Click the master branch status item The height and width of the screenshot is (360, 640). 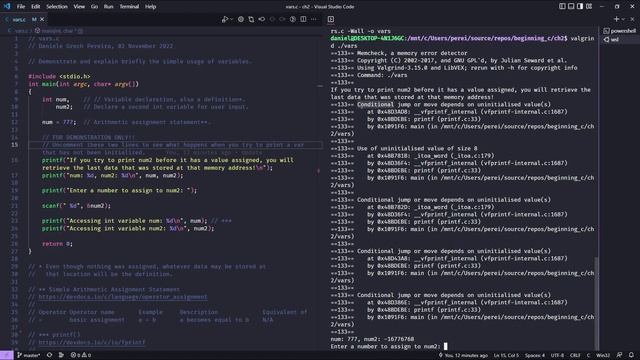click(29, 355)
